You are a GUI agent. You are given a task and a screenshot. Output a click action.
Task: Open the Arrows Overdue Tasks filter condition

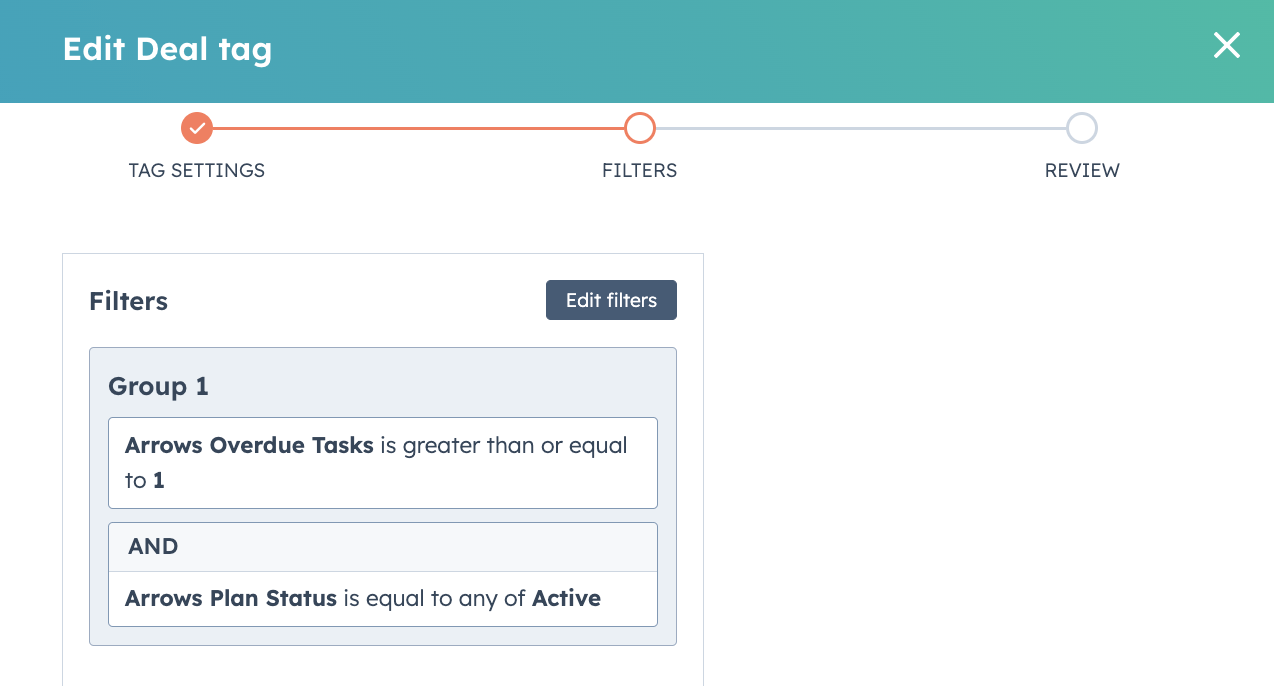point(383,463)
